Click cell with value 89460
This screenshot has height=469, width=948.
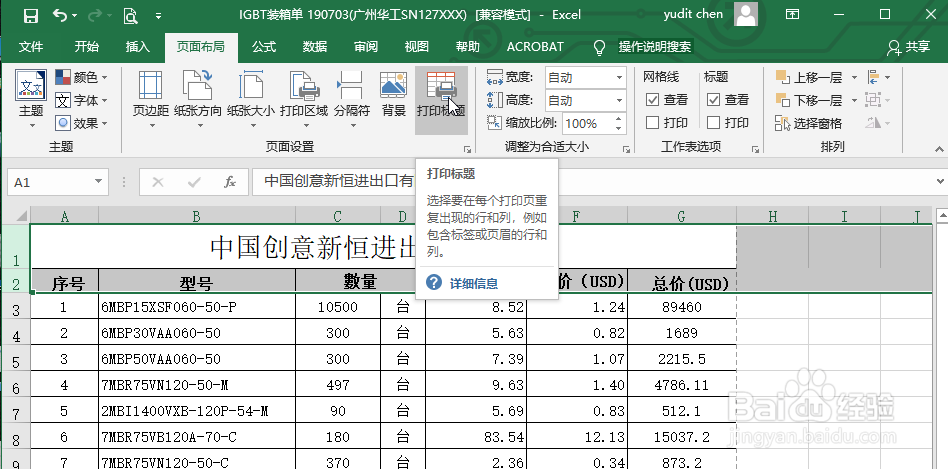coord(681,307)
